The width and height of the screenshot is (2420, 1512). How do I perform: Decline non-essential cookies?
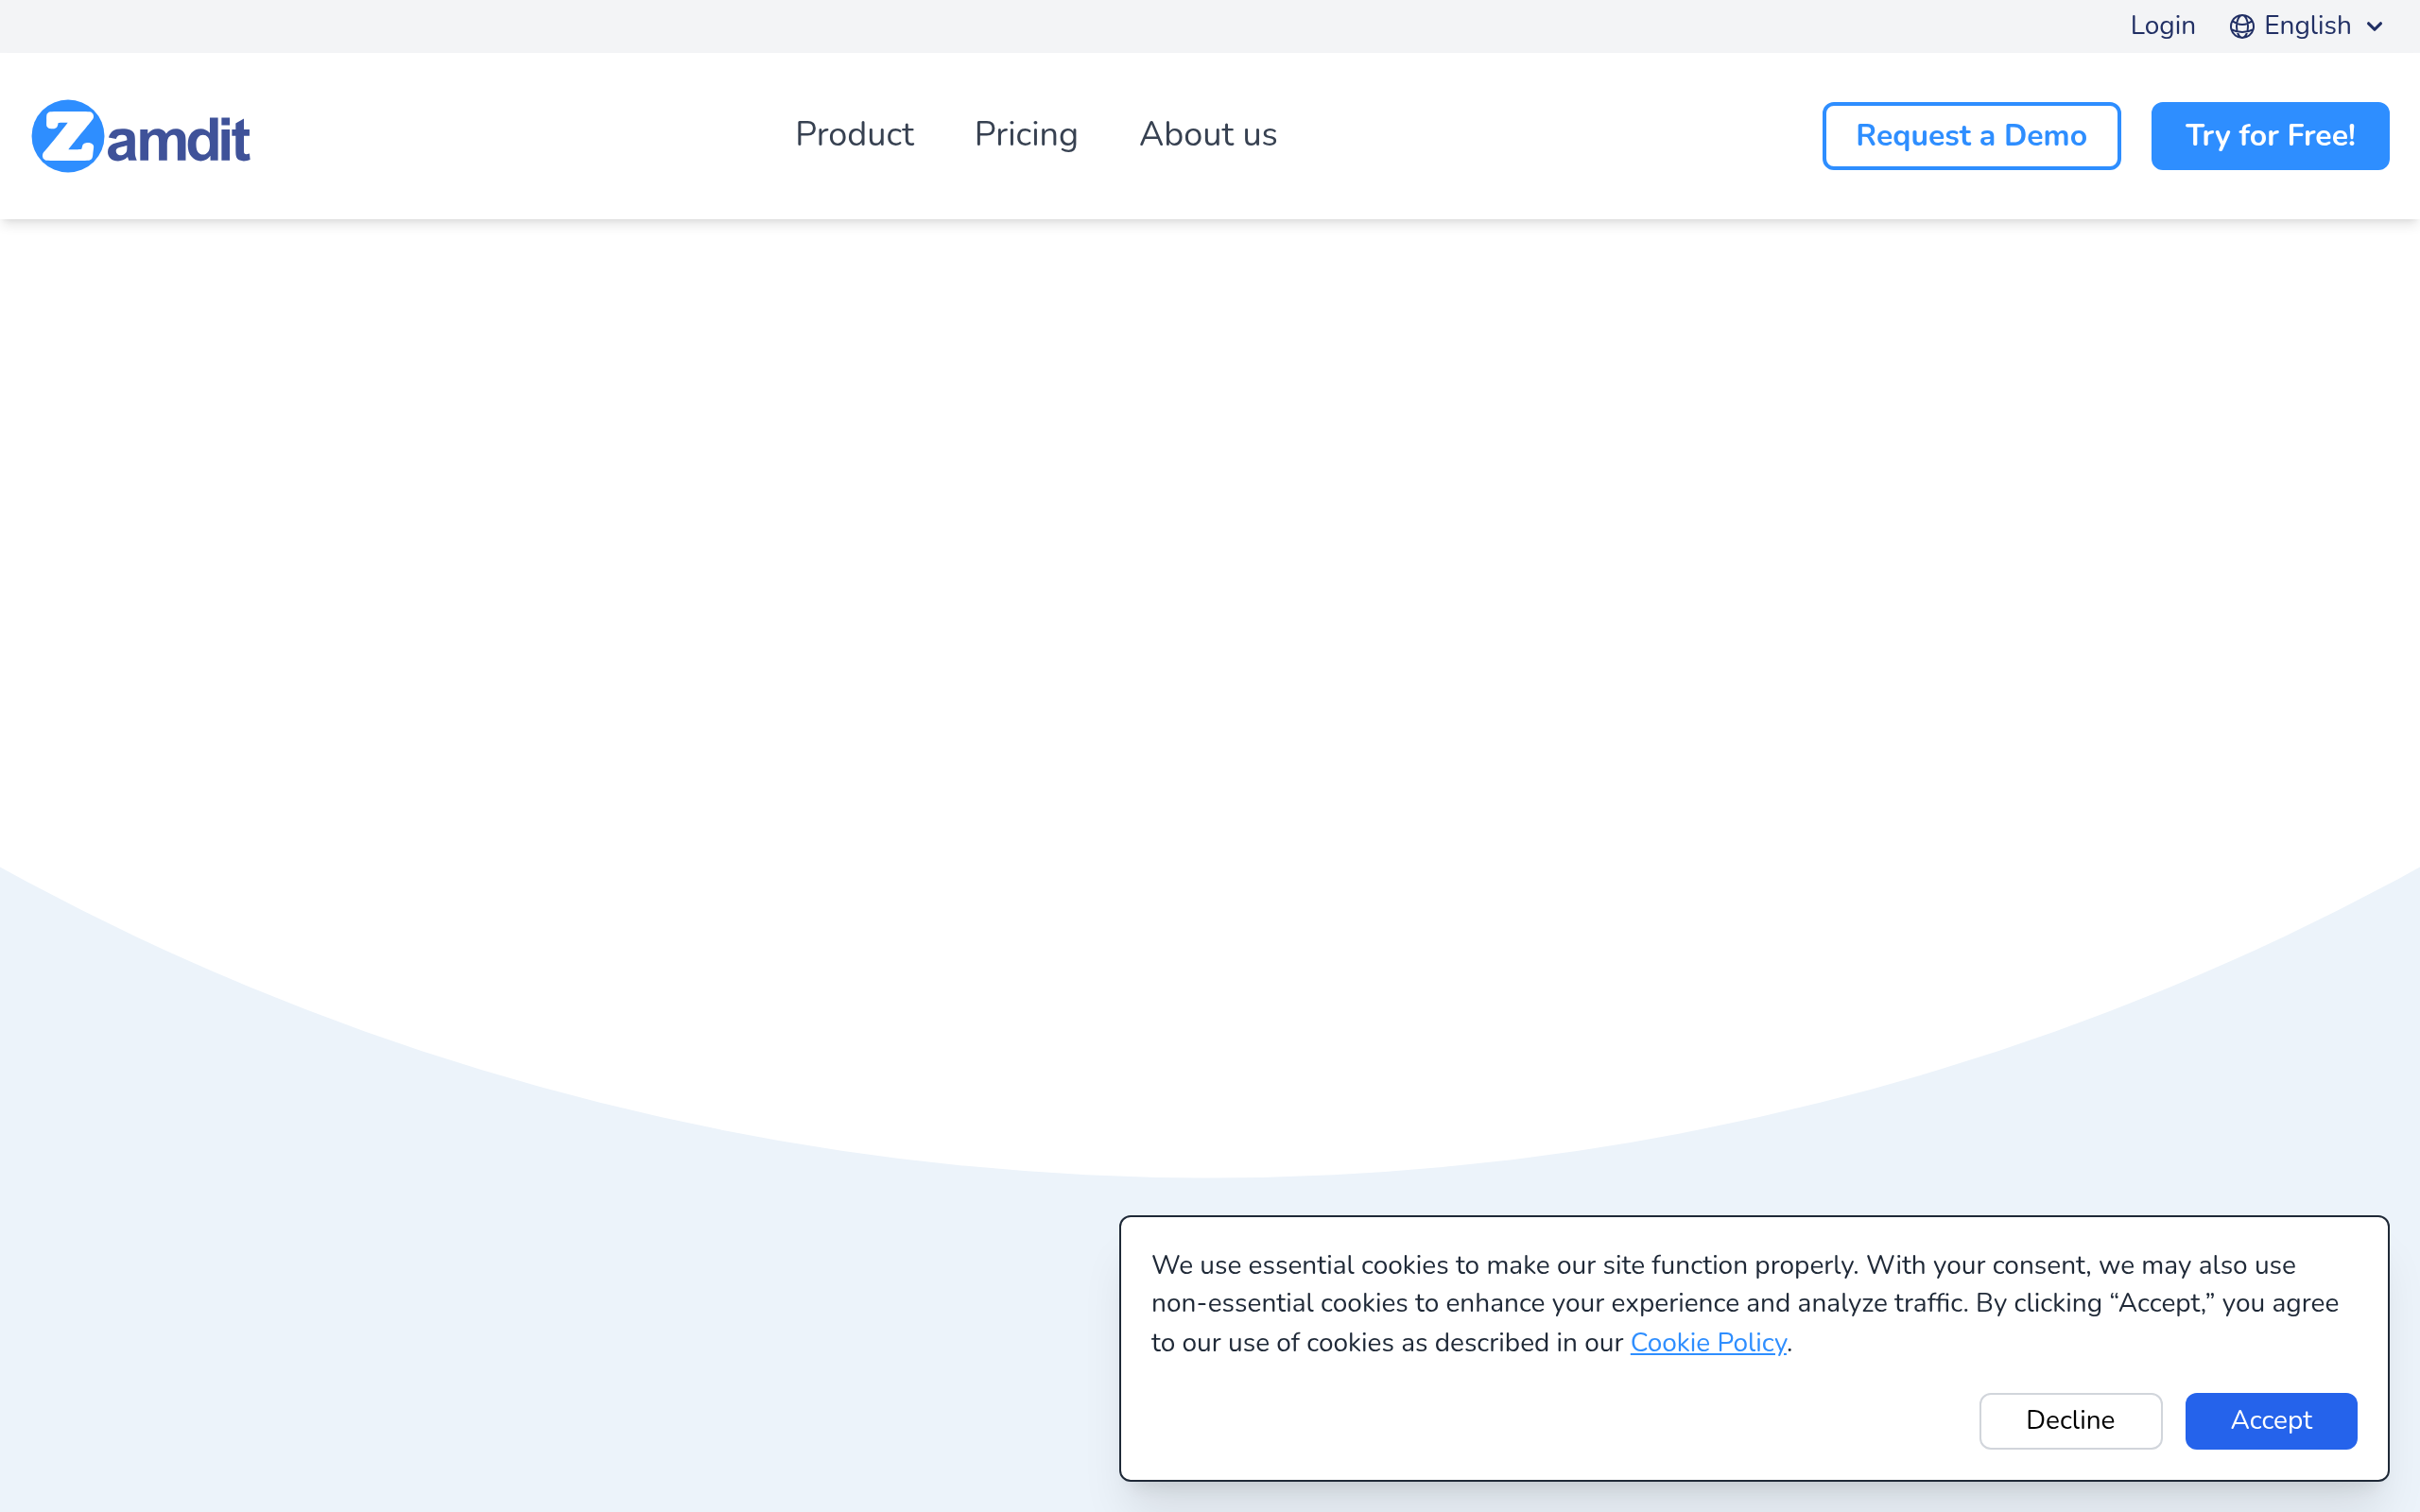point(2069,1420)
